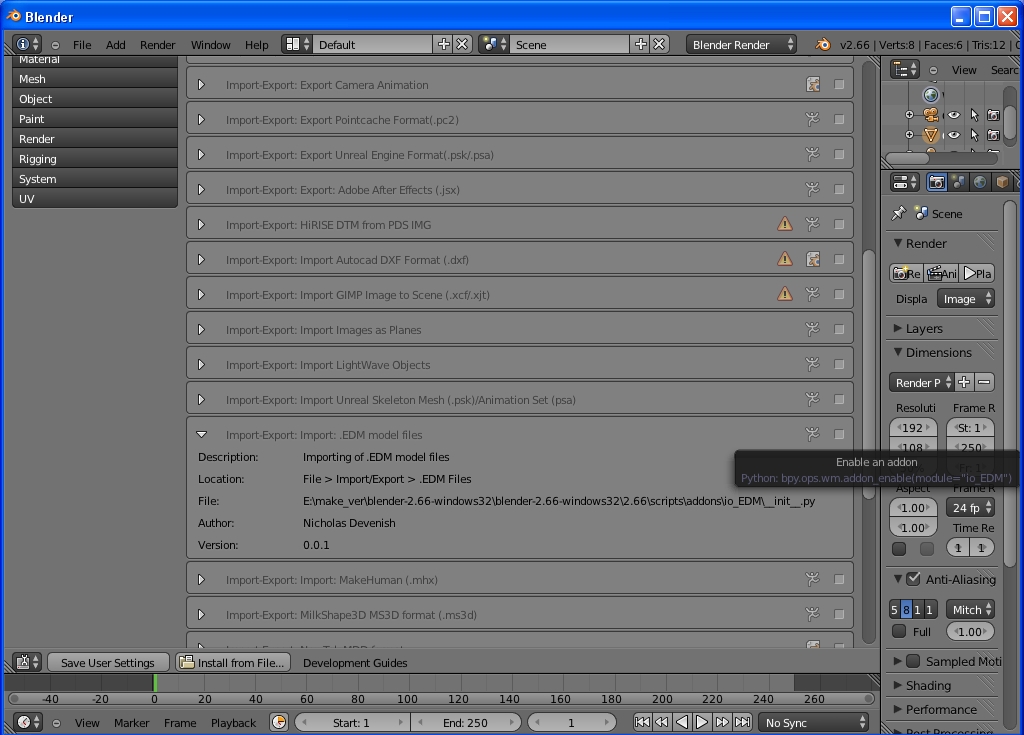The width and height of the screenshot is (1024, 735).
Task: Delete the Default screen layout
Action: 462,44
